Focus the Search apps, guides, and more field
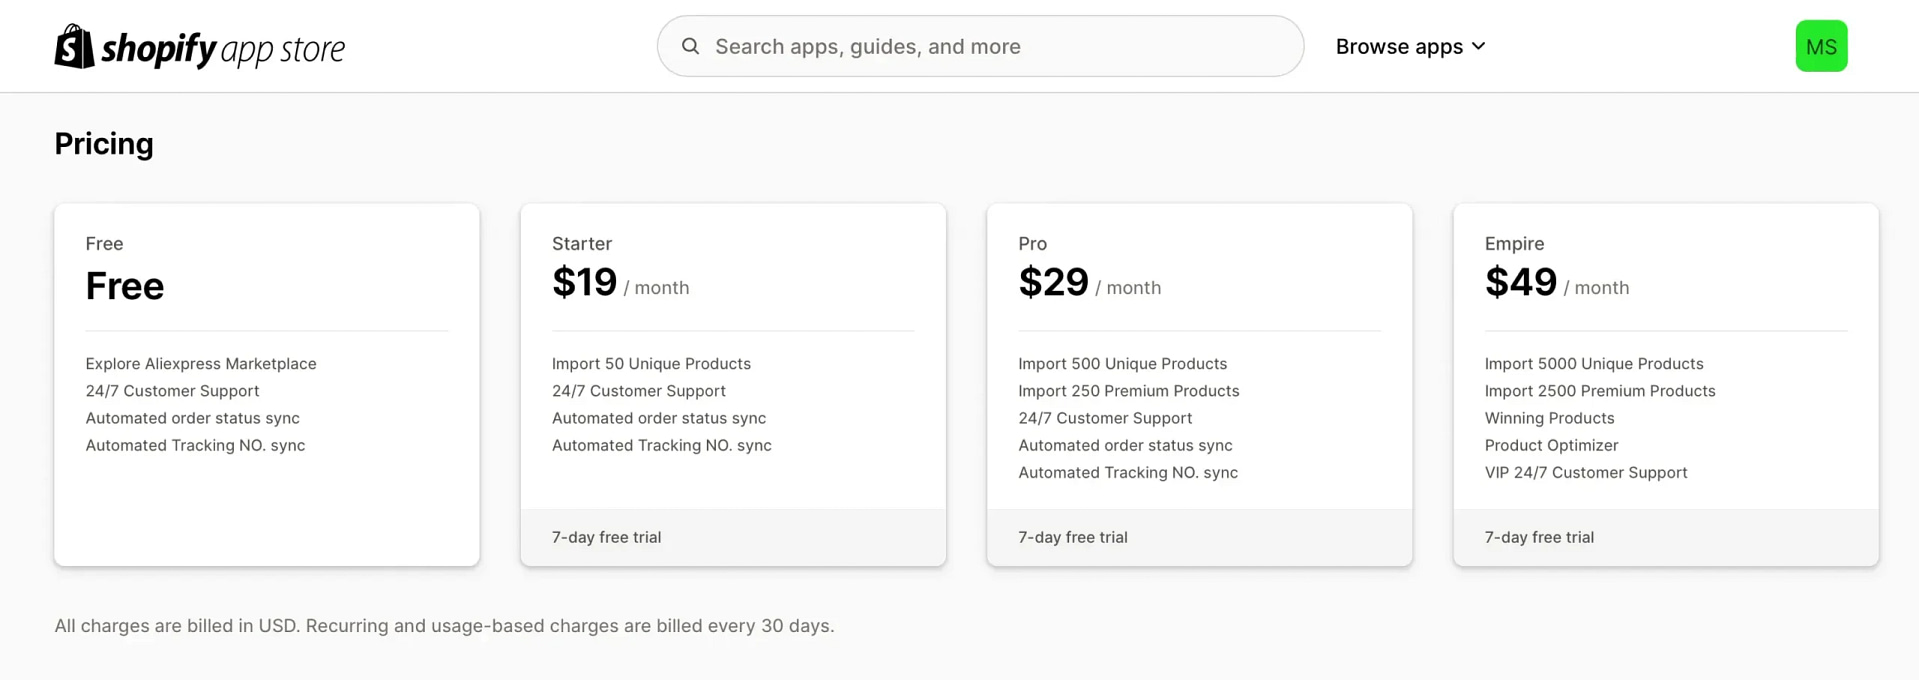Image resolution: width=1919 pixels, height=680 pixels. [x=980, y=46]
